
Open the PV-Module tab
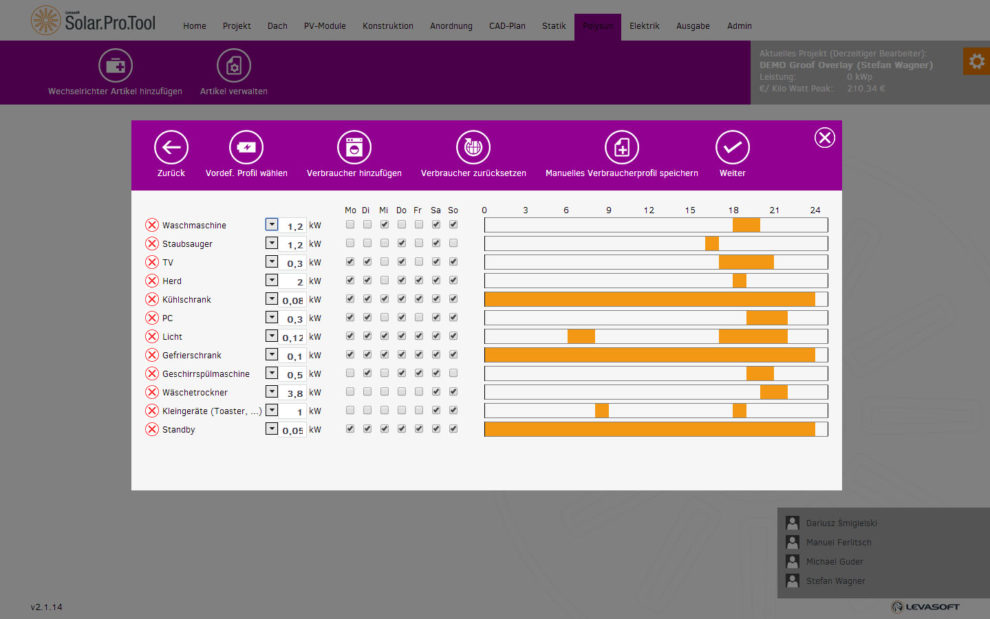(x=324, y=26)
